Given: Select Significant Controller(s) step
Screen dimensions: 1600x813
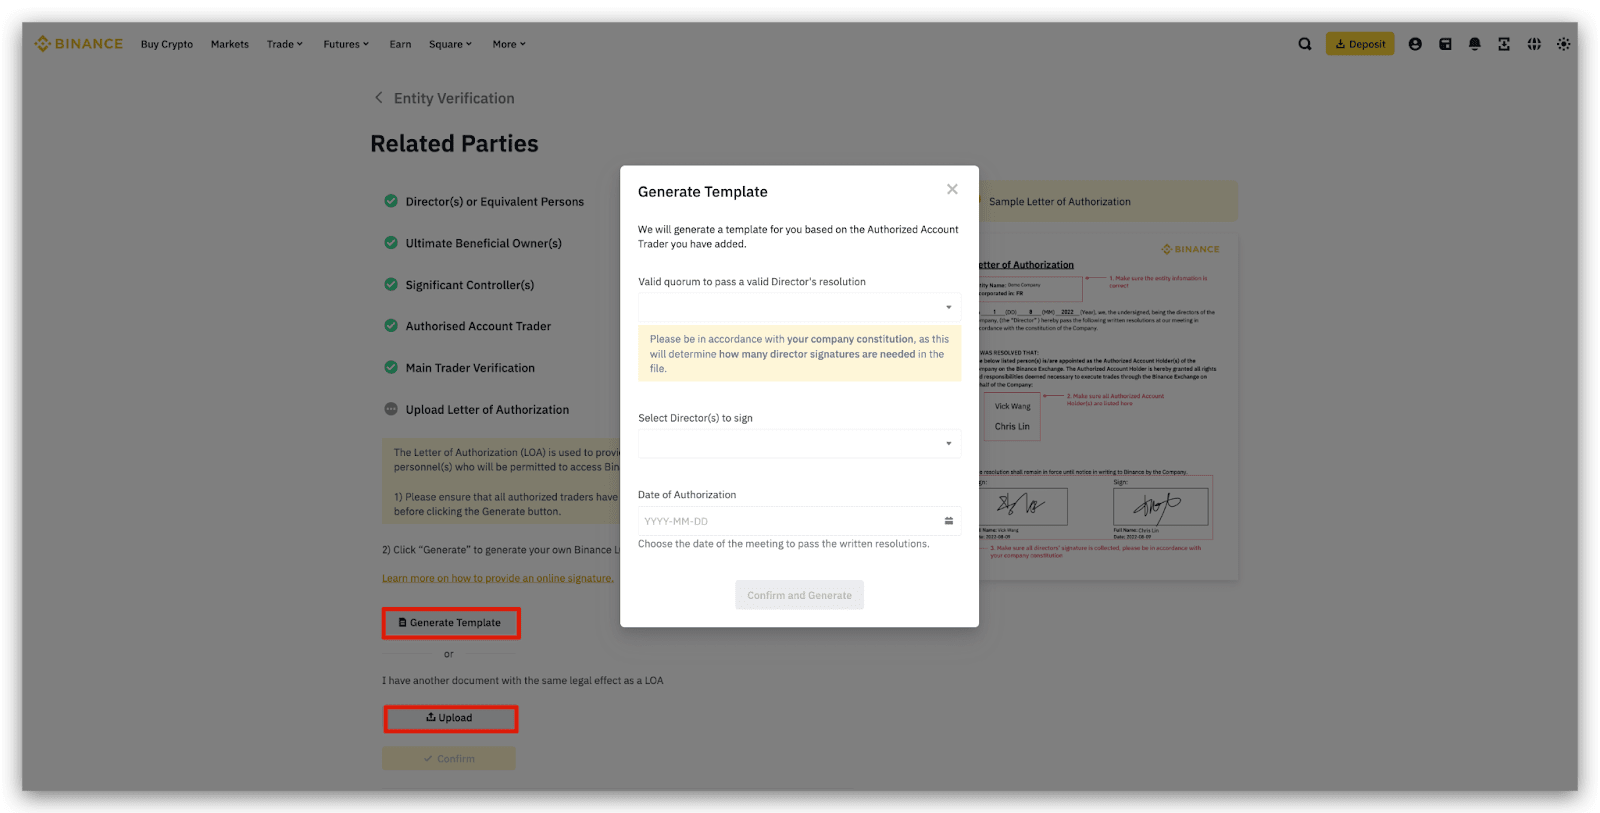Looking at the screenshot, I should (x=469, y=285).
